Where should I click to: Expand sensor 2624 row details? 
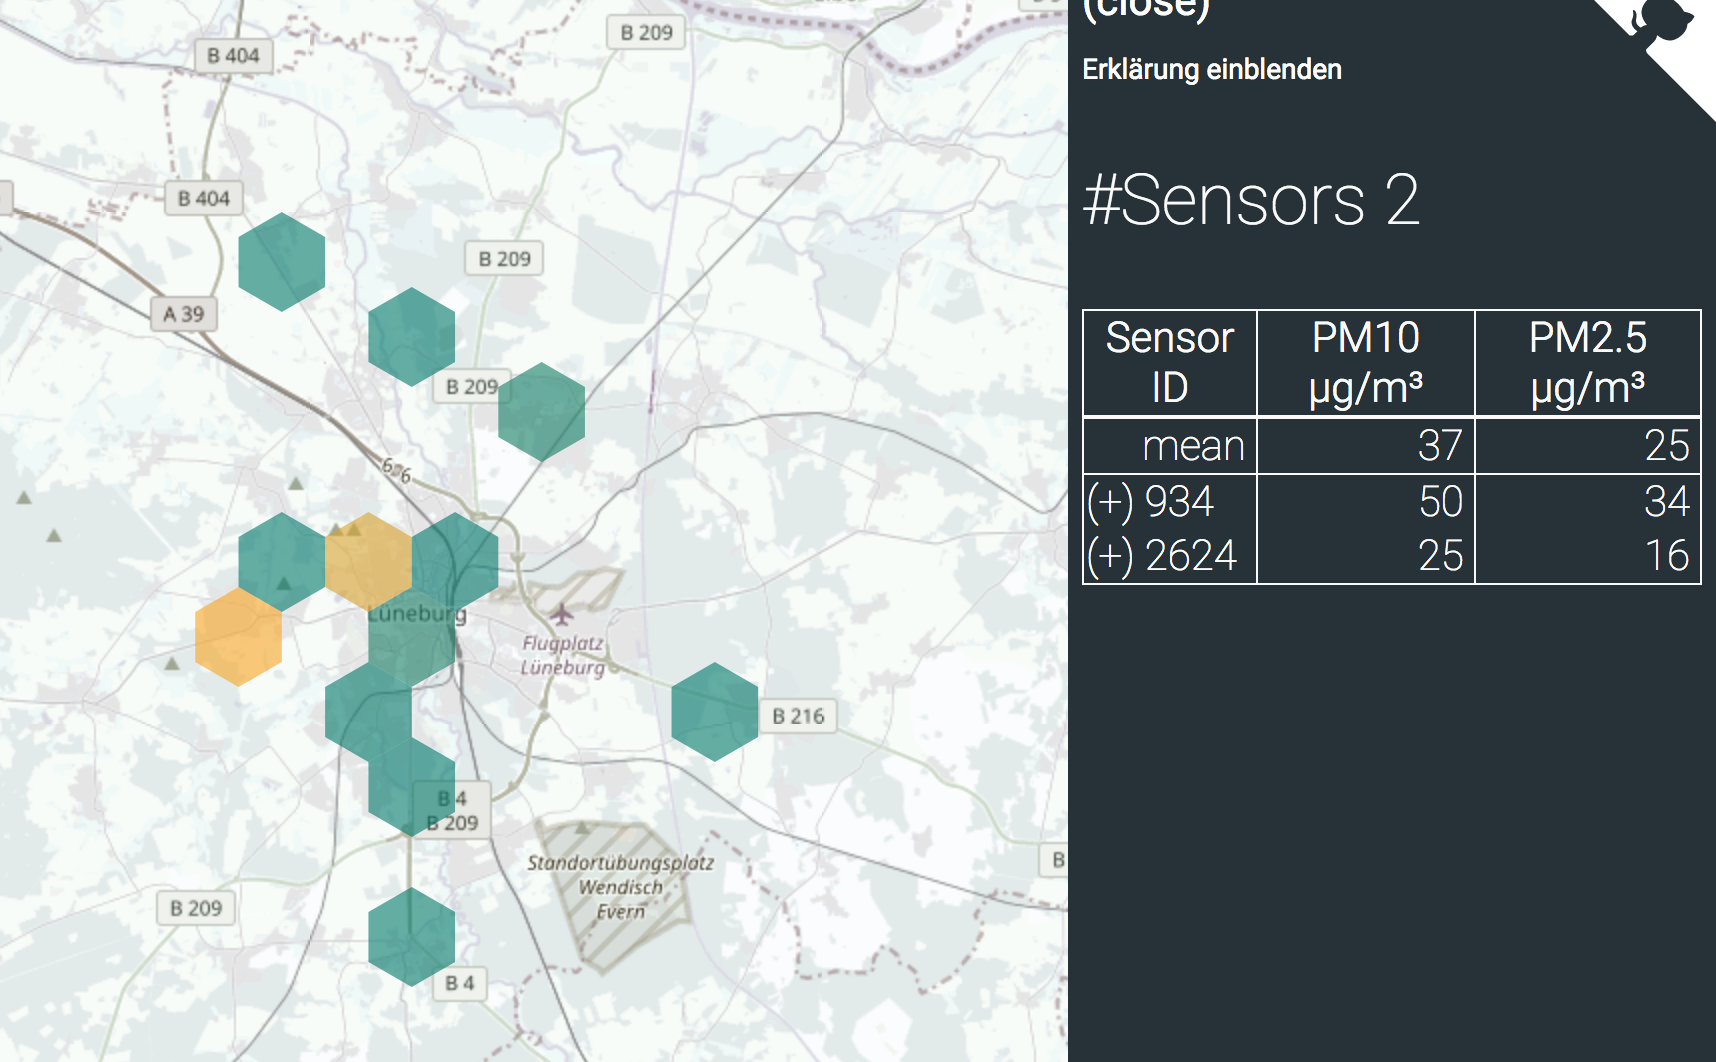point(1162,556)
